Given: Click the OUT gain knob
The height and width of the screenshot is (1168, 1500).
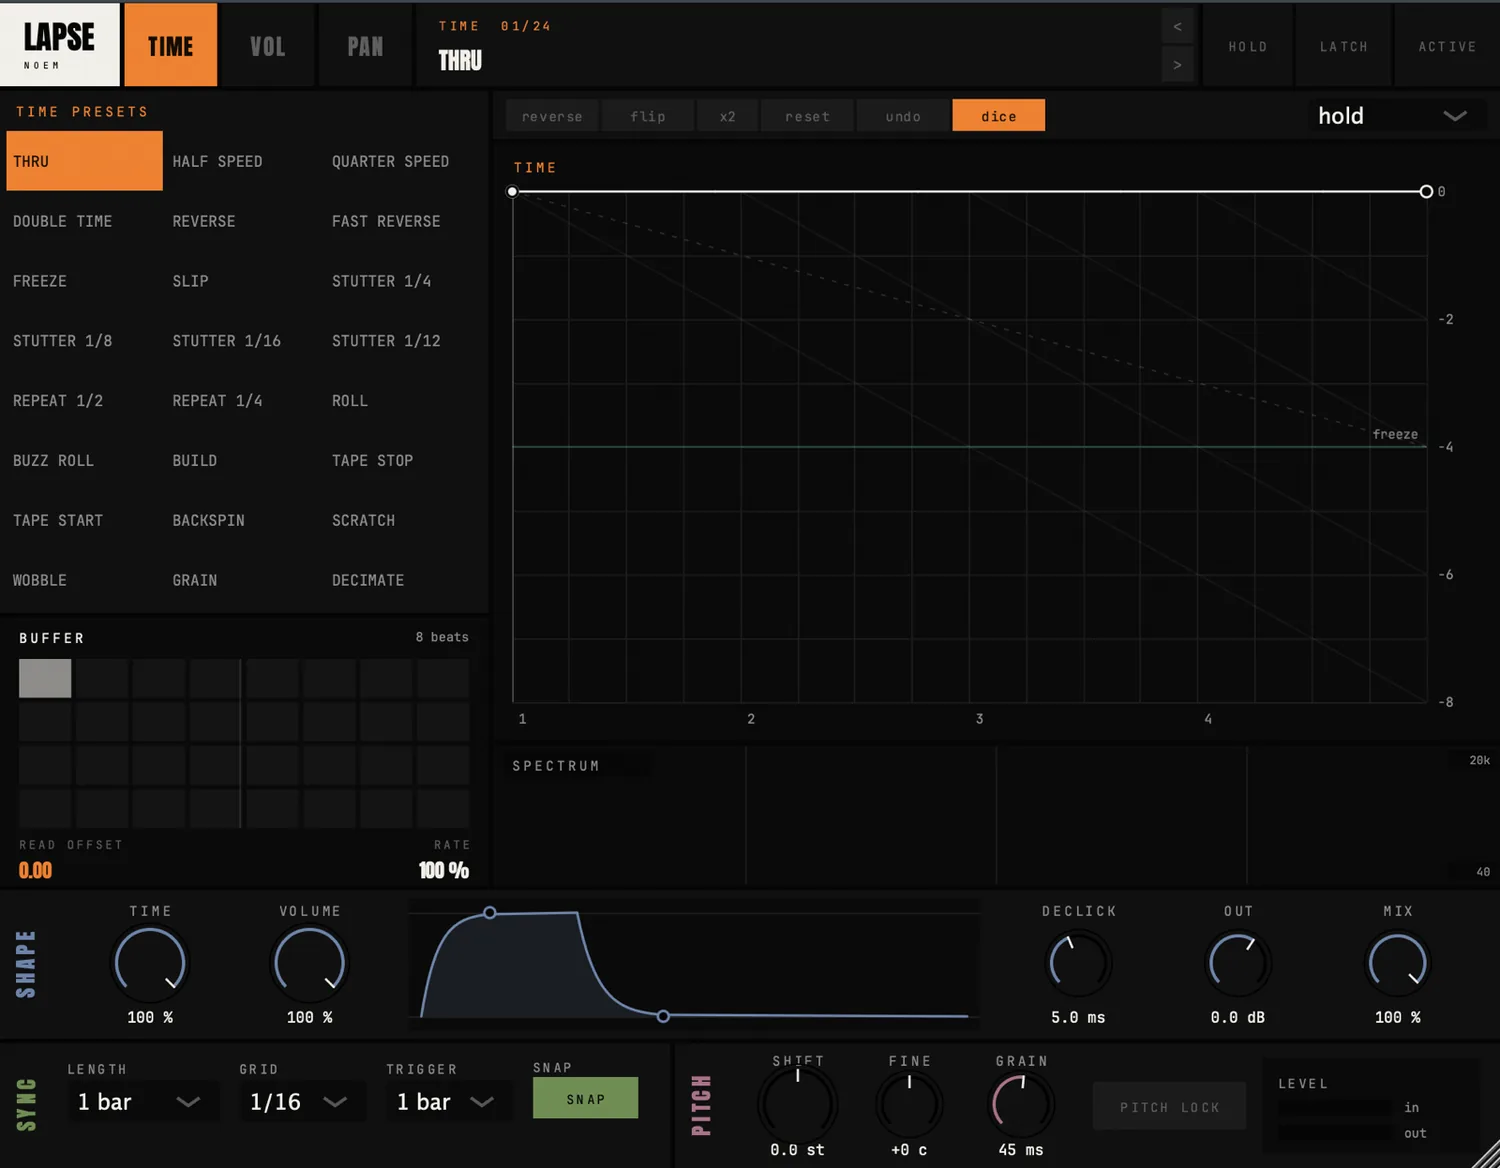Looking at the screenshot, I should pyautogui.click(x=1238, y=963).
